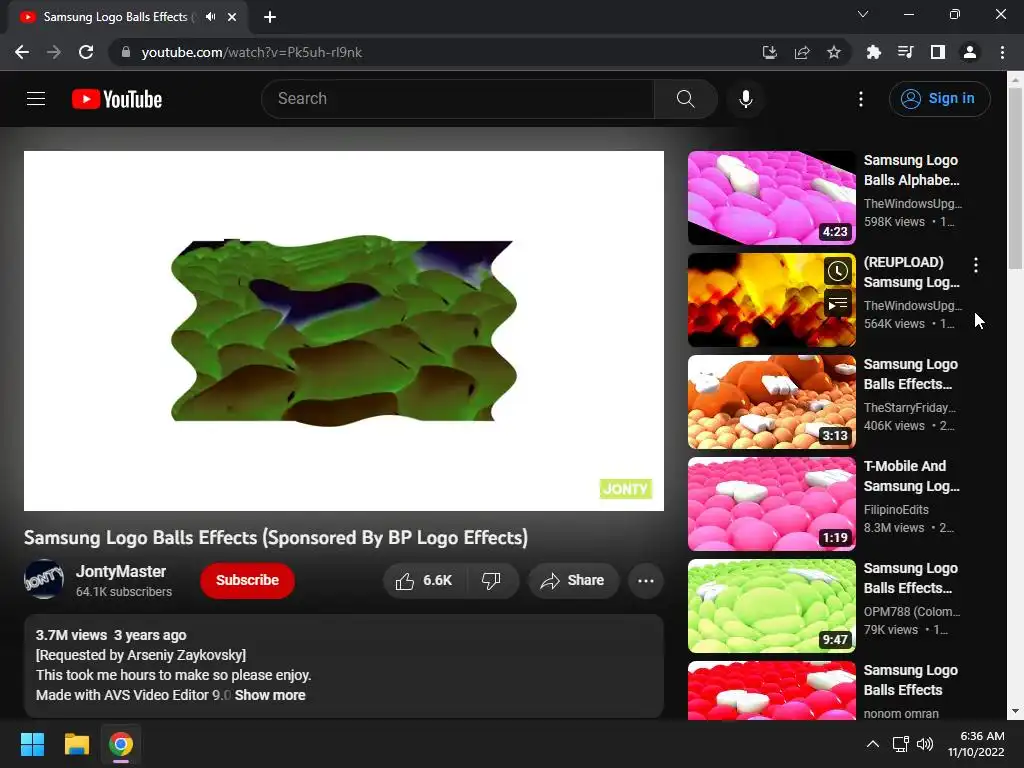Add REUPLOAD video to Watch later
The image size is (1024, 768).
[837, 271]
